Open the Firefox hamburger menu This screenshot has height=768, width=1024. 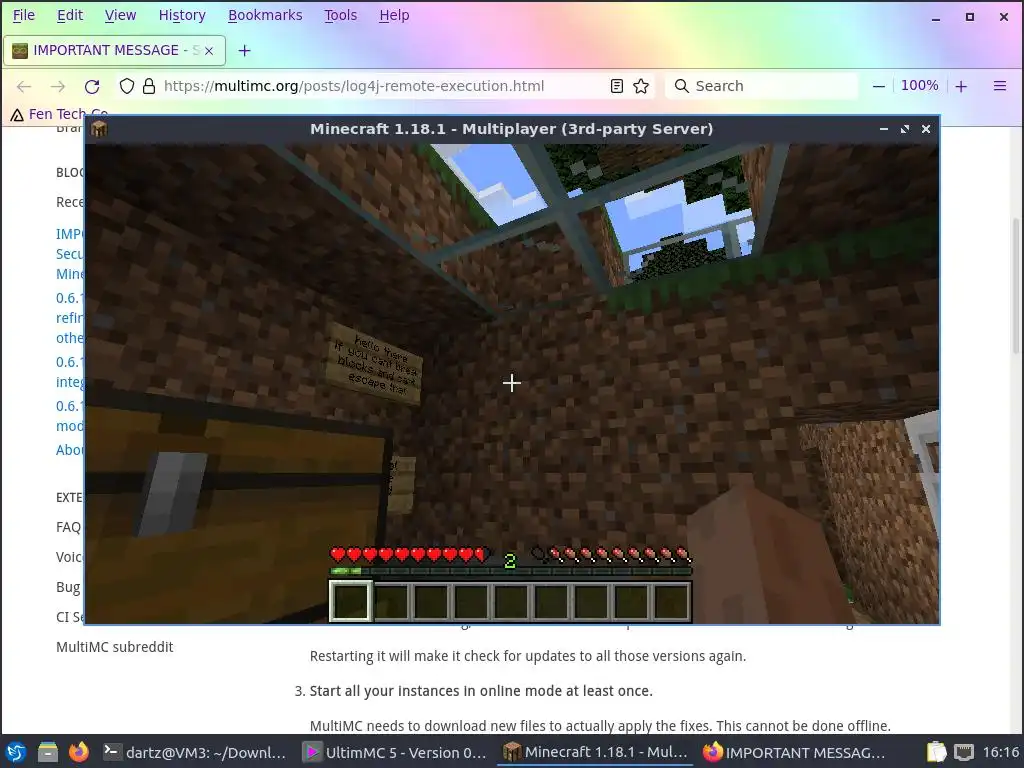[1000, 86]
